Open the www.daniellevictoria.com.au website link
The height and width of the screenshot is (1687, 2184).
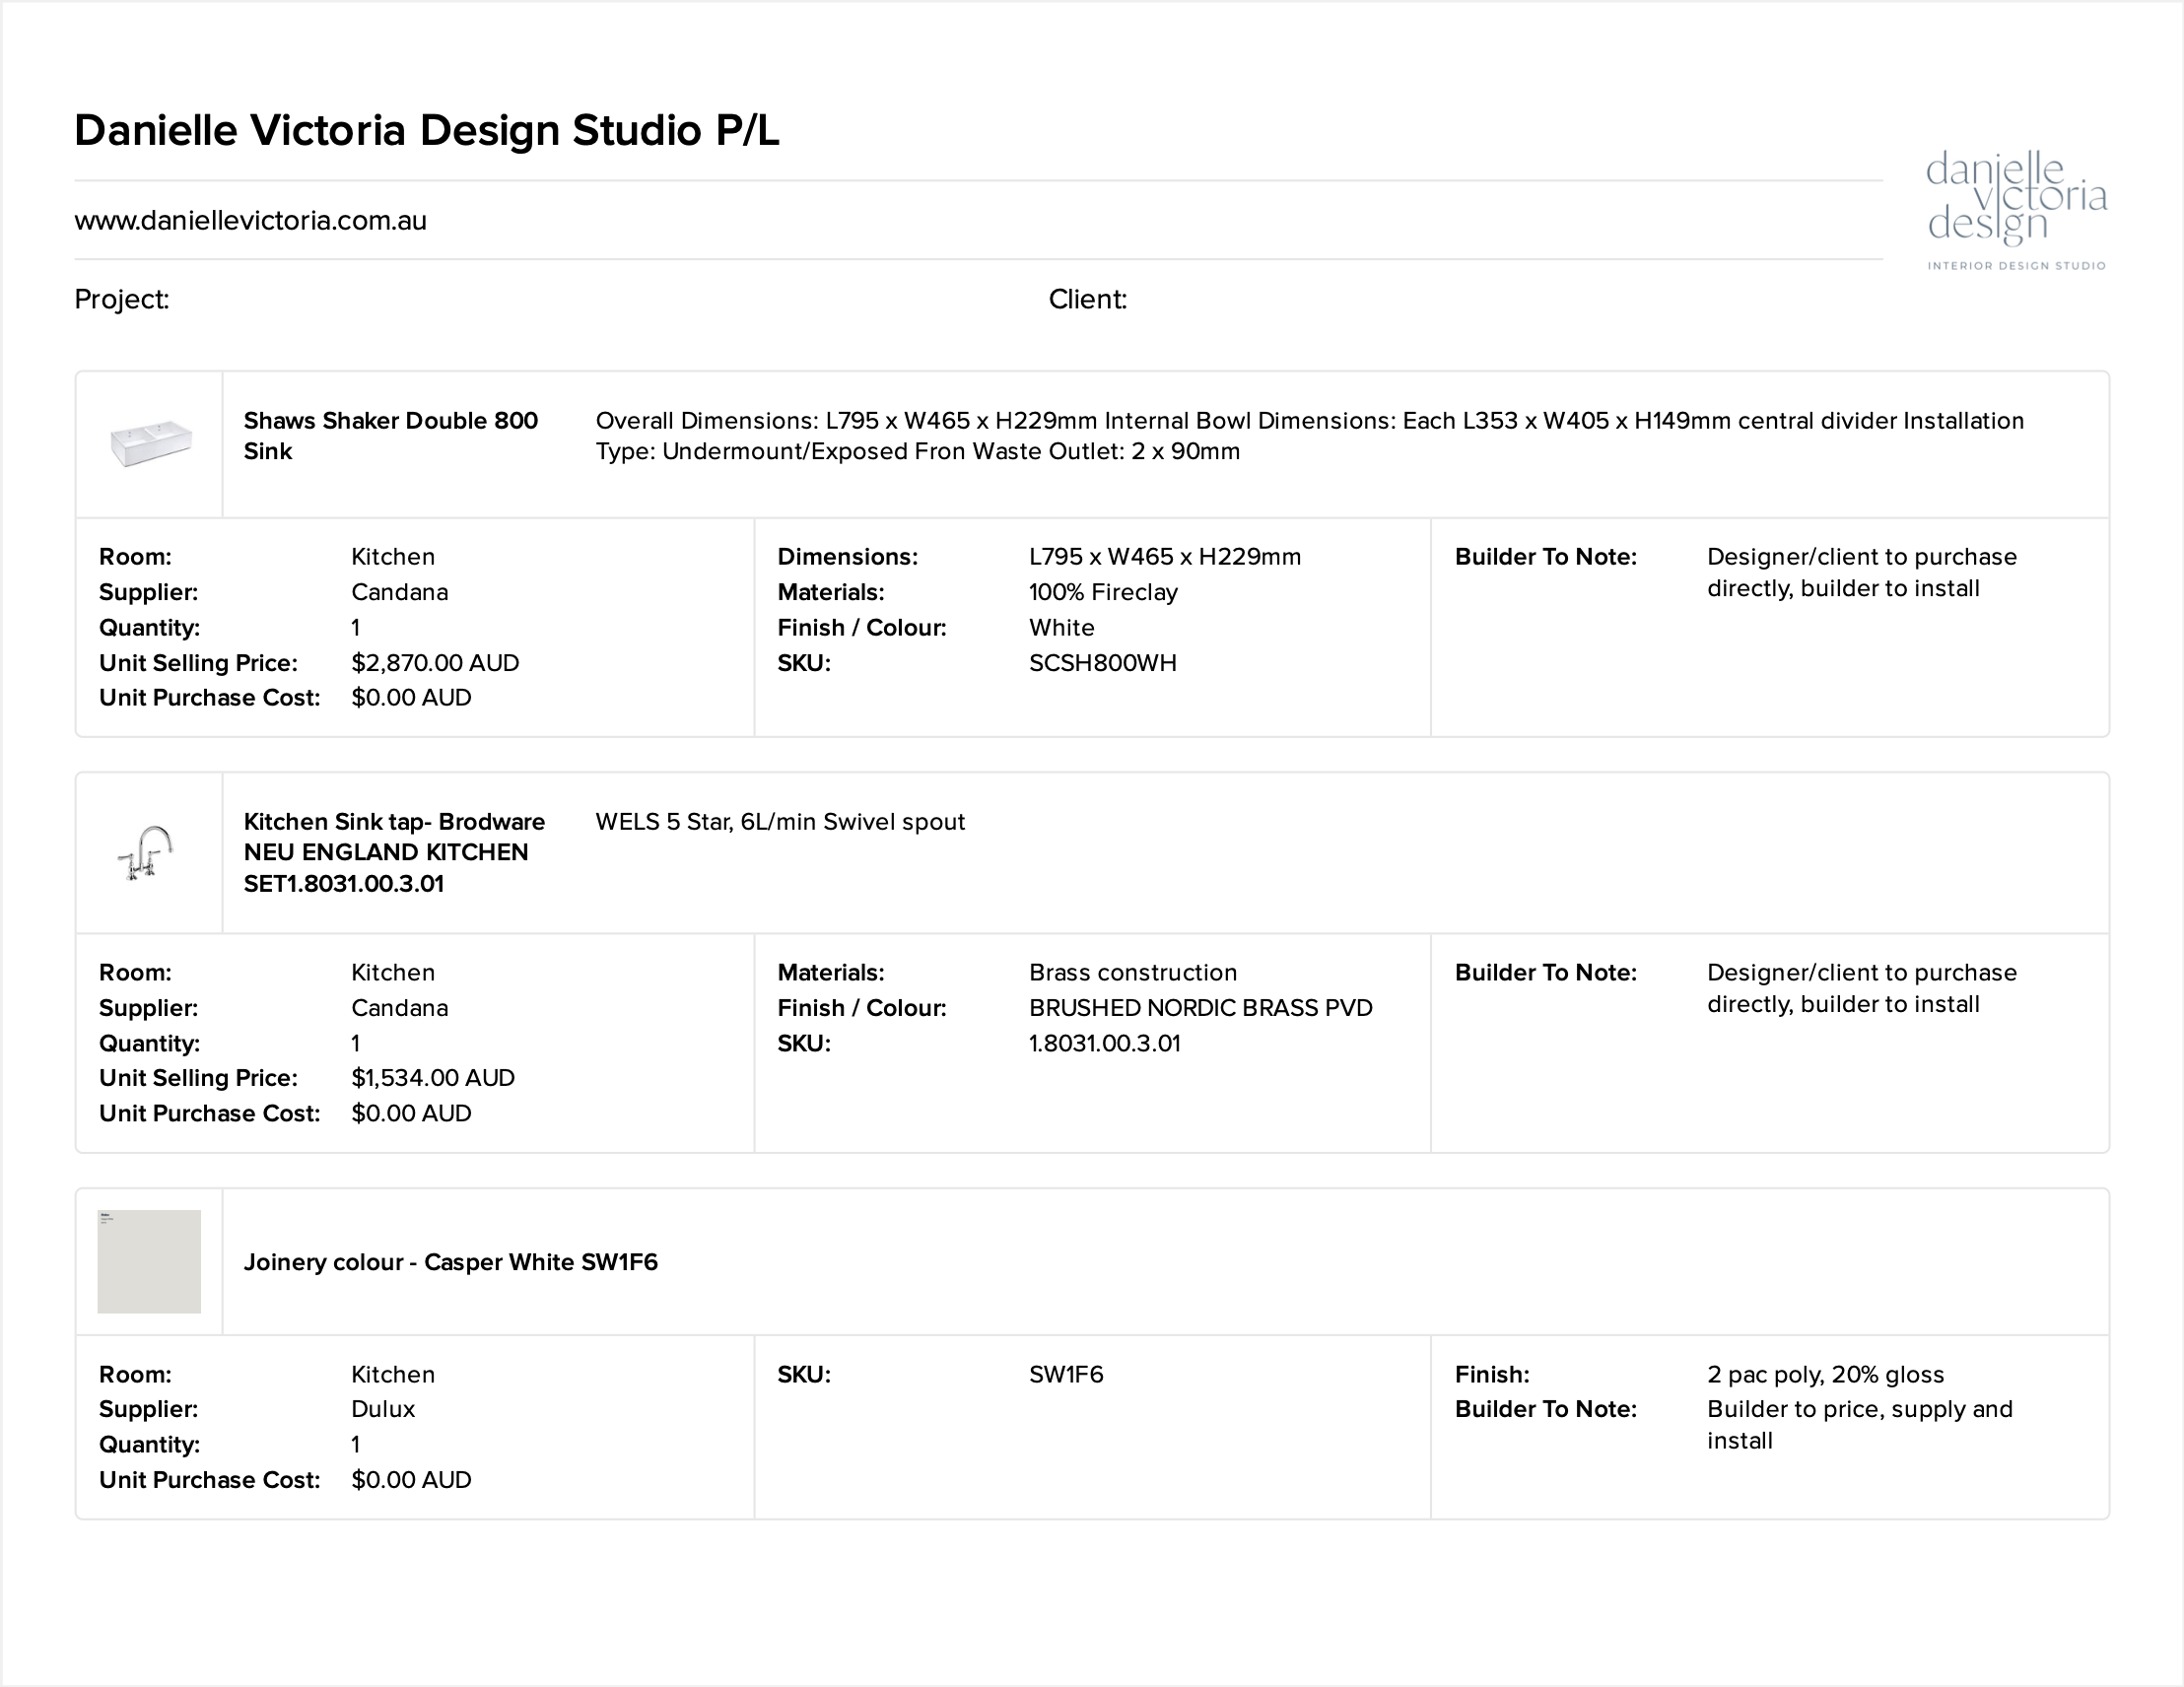[x=250, y=221]
